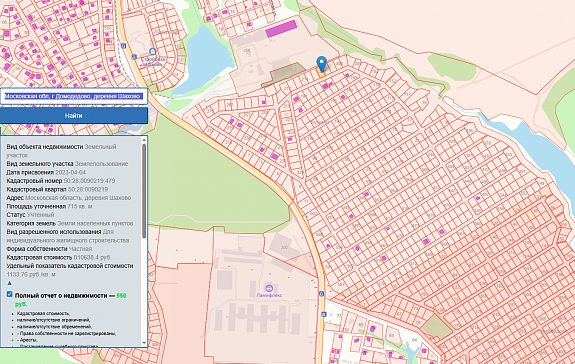Click the Аресты bullet item

(x=27, y=340)
